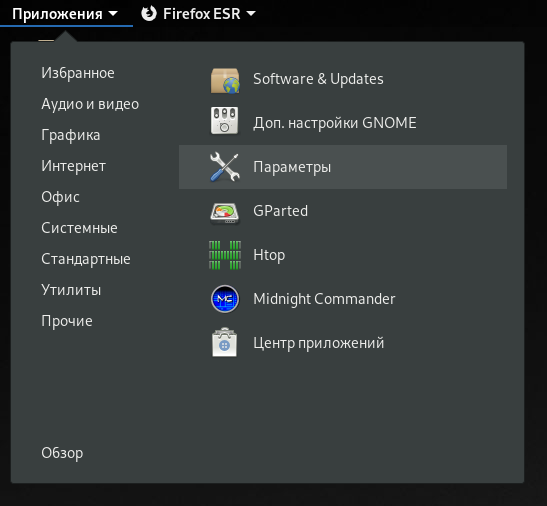The width and height of the screenshot is (547, 506).
Task: Pick the Стандартные category
Action: [x=86, y=259]
